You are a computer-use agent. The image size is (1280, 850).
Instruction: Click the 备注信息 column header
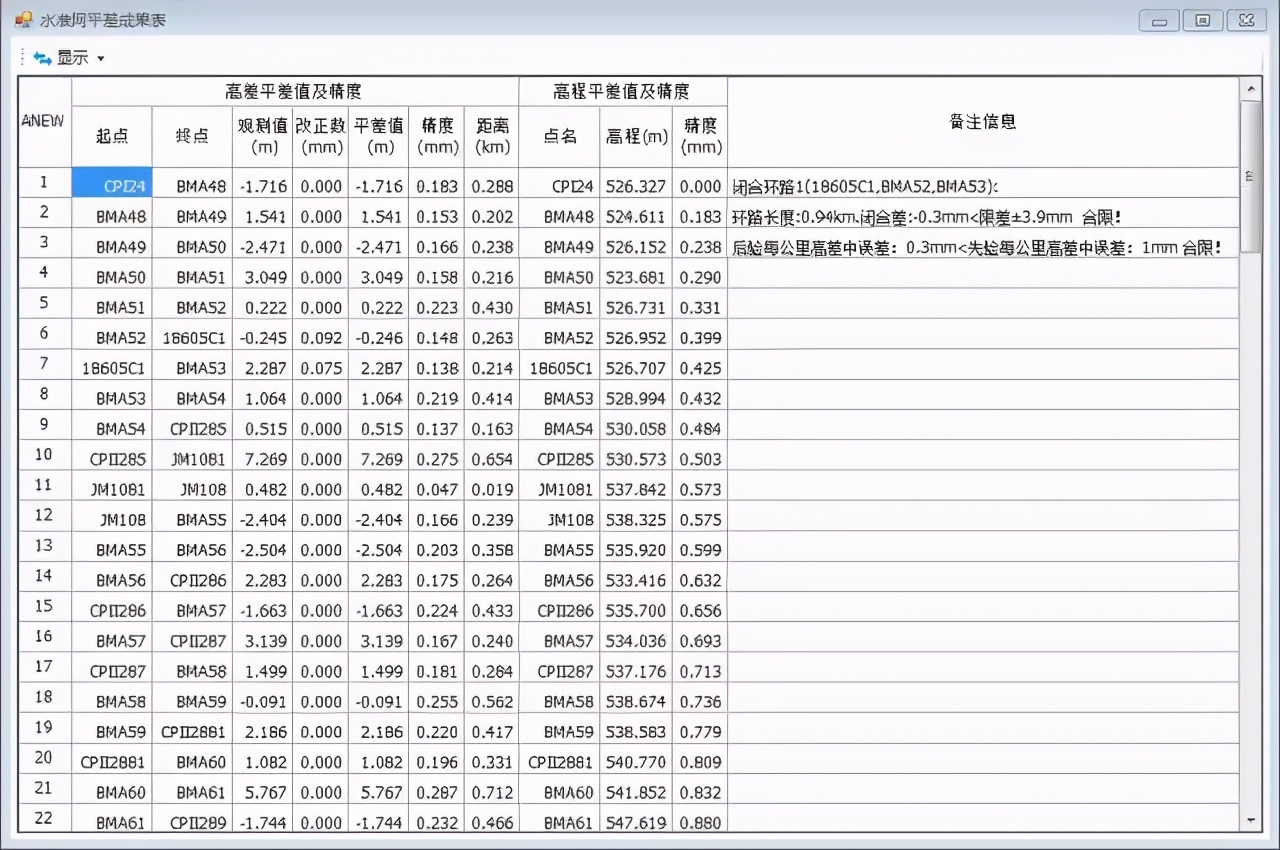click(983, 122)
